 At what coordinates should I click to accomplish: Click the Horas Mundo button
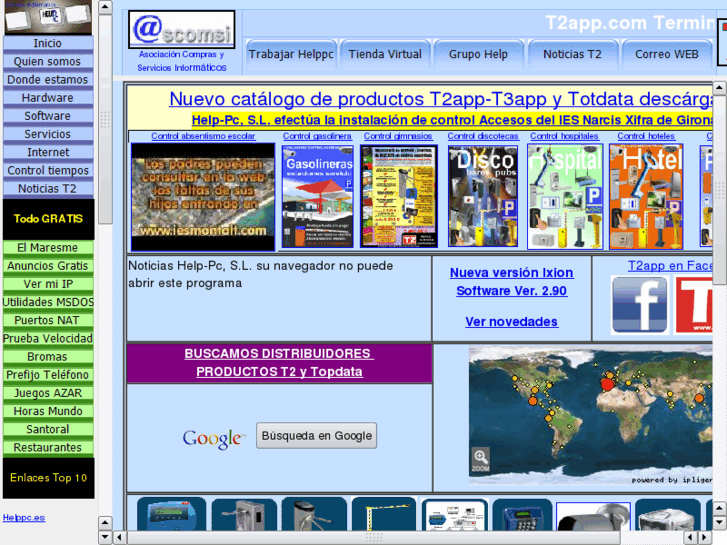click(x=48, y=411)
